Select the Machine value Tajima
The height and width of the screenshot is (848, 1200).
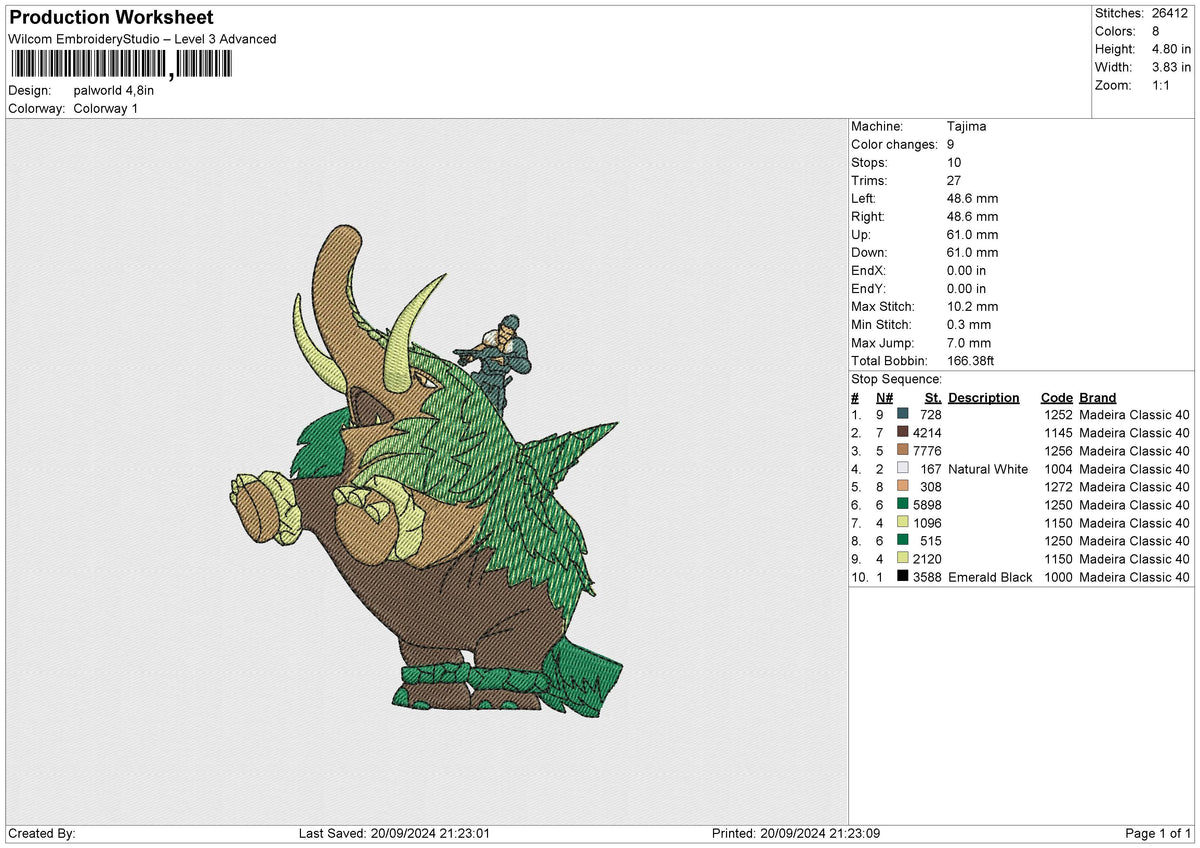tap(966, 127)
